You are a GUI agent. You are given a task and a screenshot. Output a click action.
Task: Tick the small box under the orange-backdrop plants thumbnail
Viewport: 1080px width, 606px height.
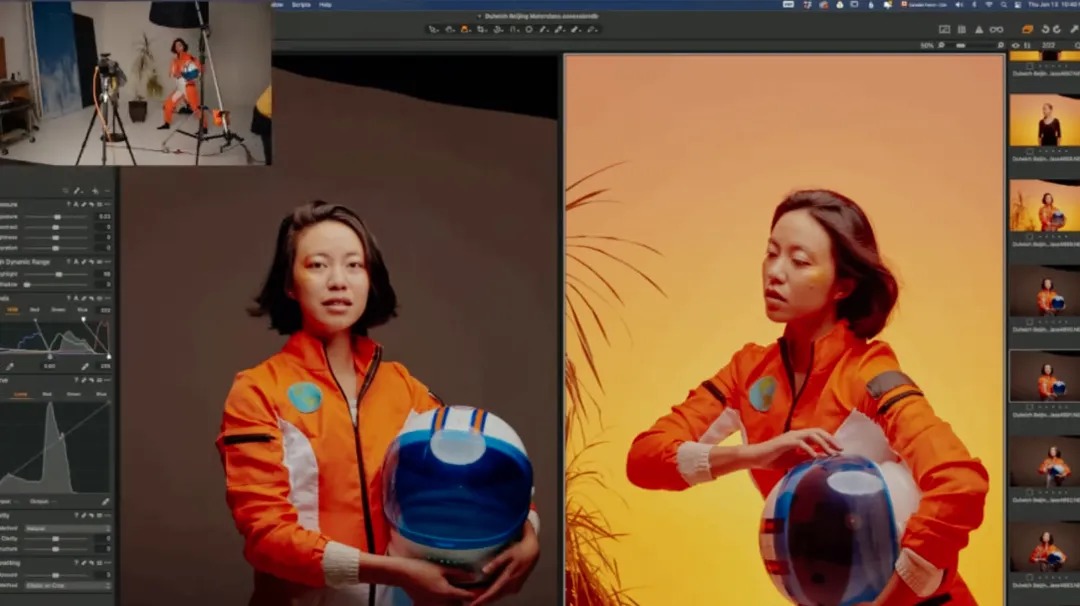pos(1030,237)
